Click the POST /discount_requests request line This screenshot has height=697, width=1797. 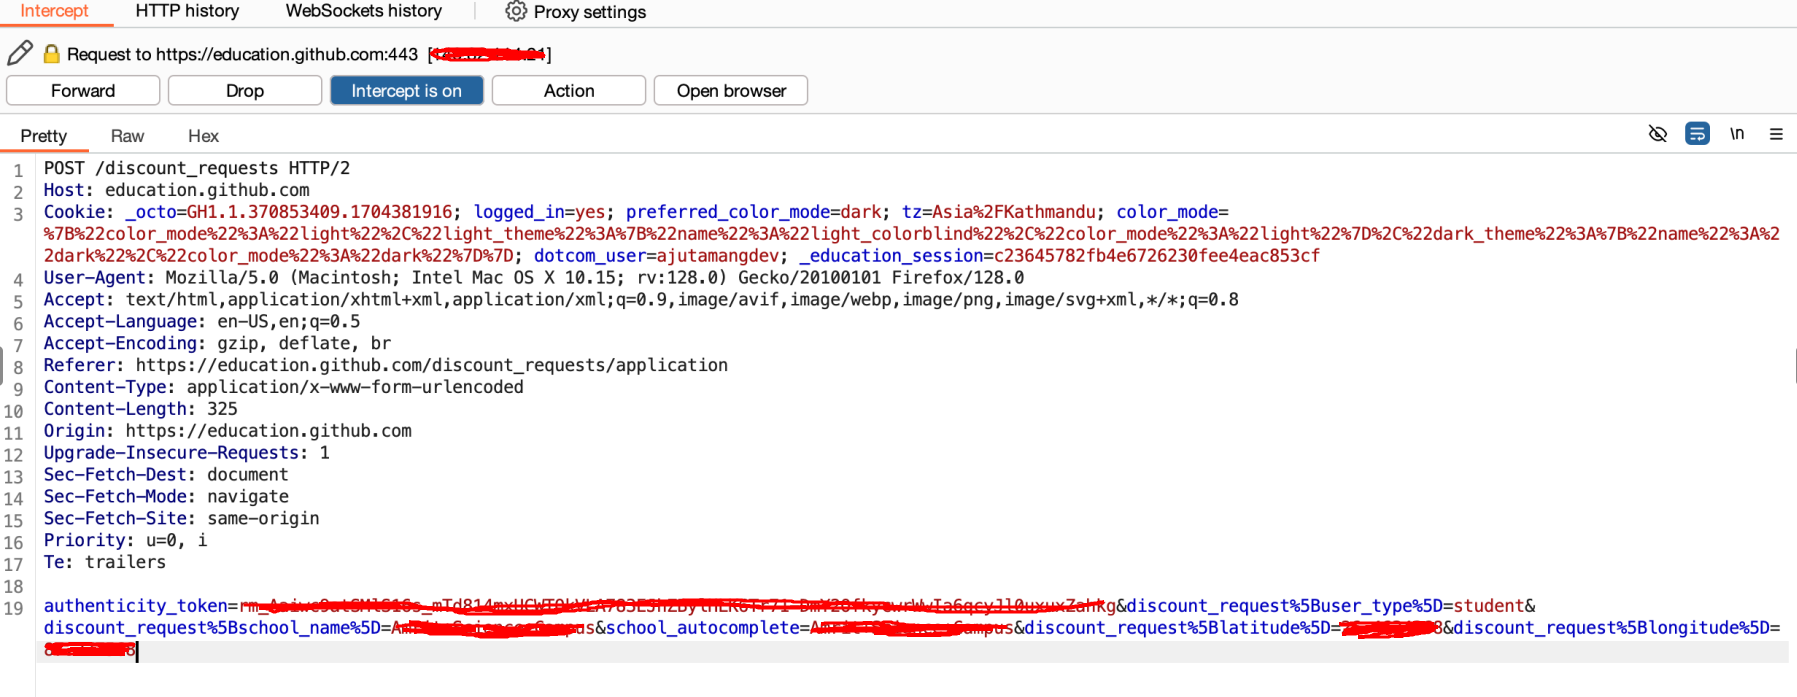tap(196, 168)
